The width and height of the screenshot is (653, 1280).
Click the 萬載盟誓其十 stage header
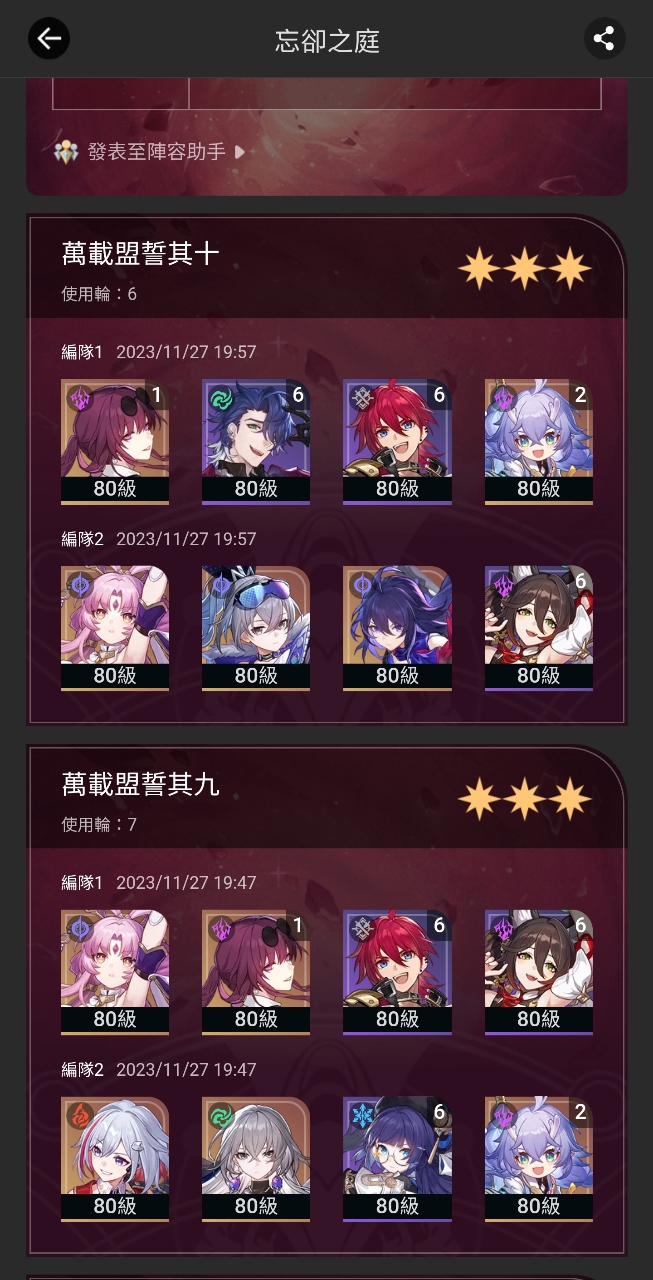coord(141,254)
